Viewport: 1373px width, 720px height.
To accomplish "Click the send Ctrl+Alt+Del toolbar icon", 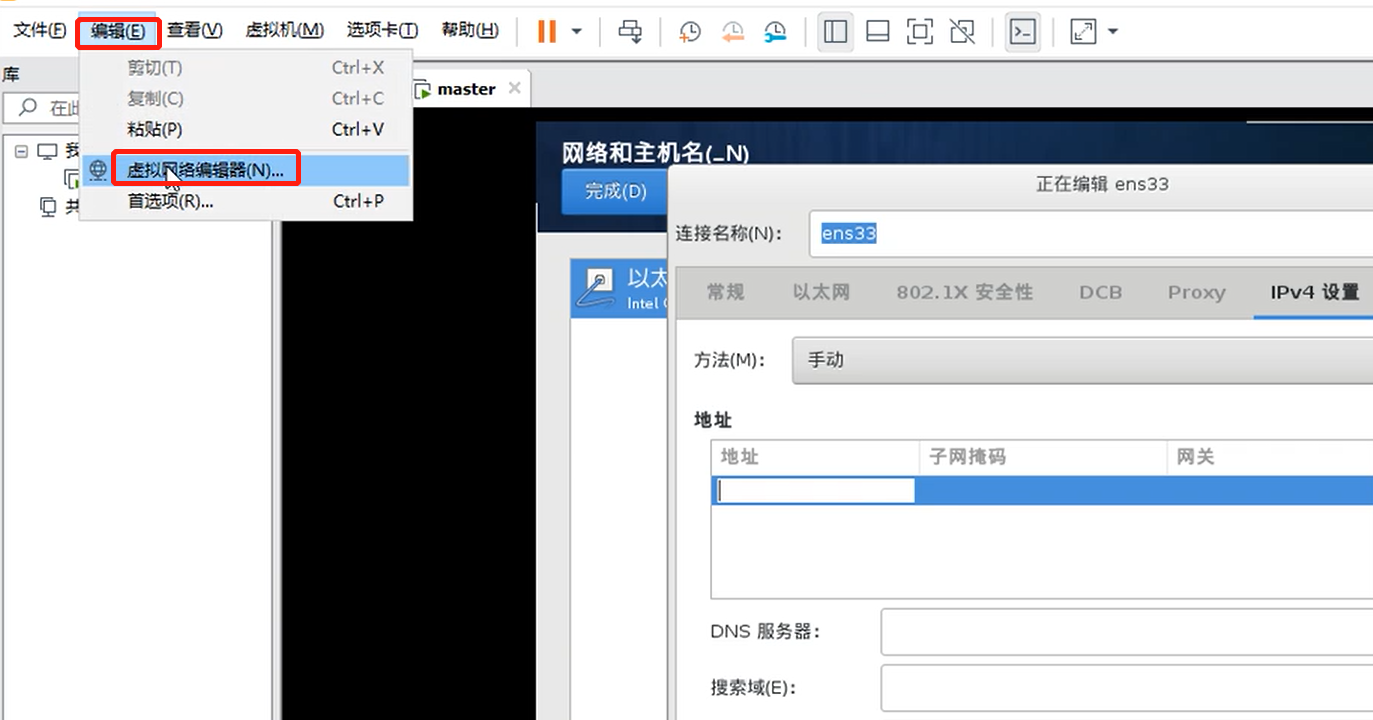I will coord(630,31).
